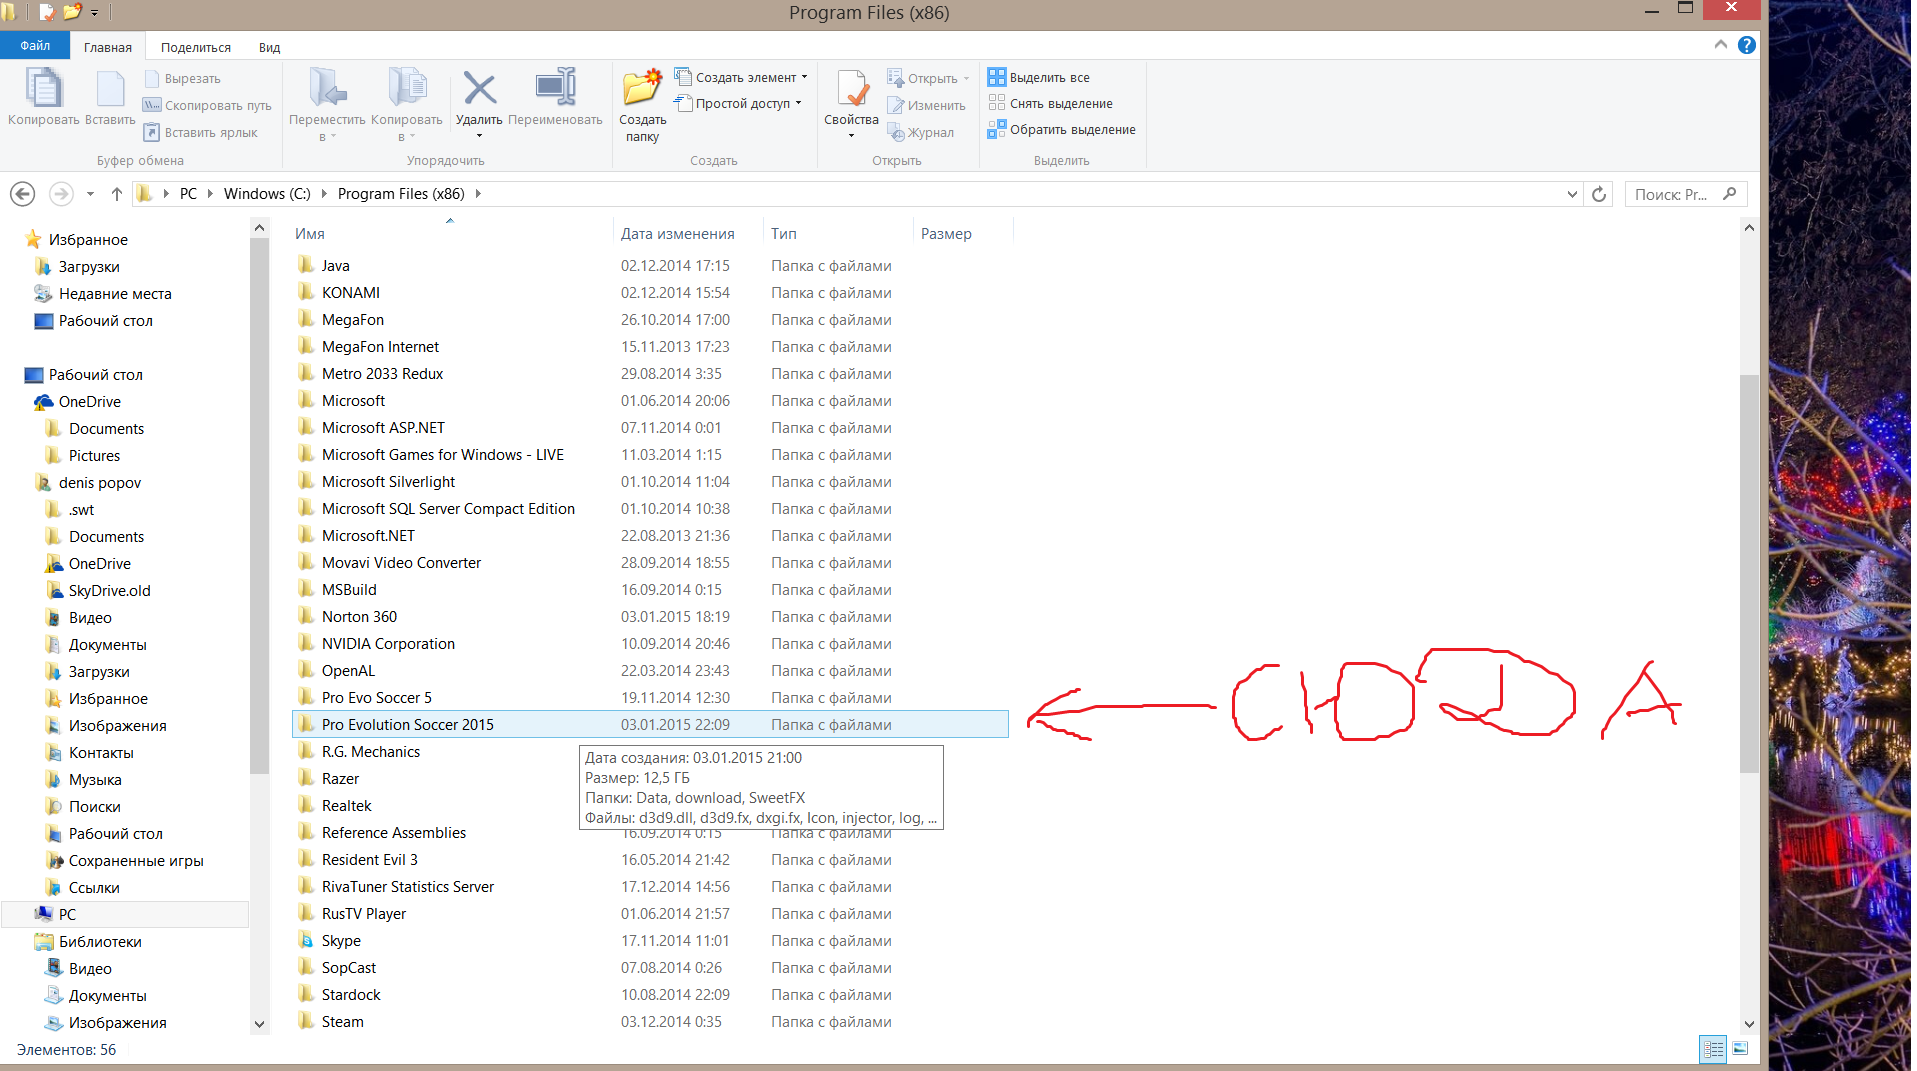Screen dimensions: 1917x1071
Task: Select Copy path (Скопировать путь)
Action: [x=208, y=105]
